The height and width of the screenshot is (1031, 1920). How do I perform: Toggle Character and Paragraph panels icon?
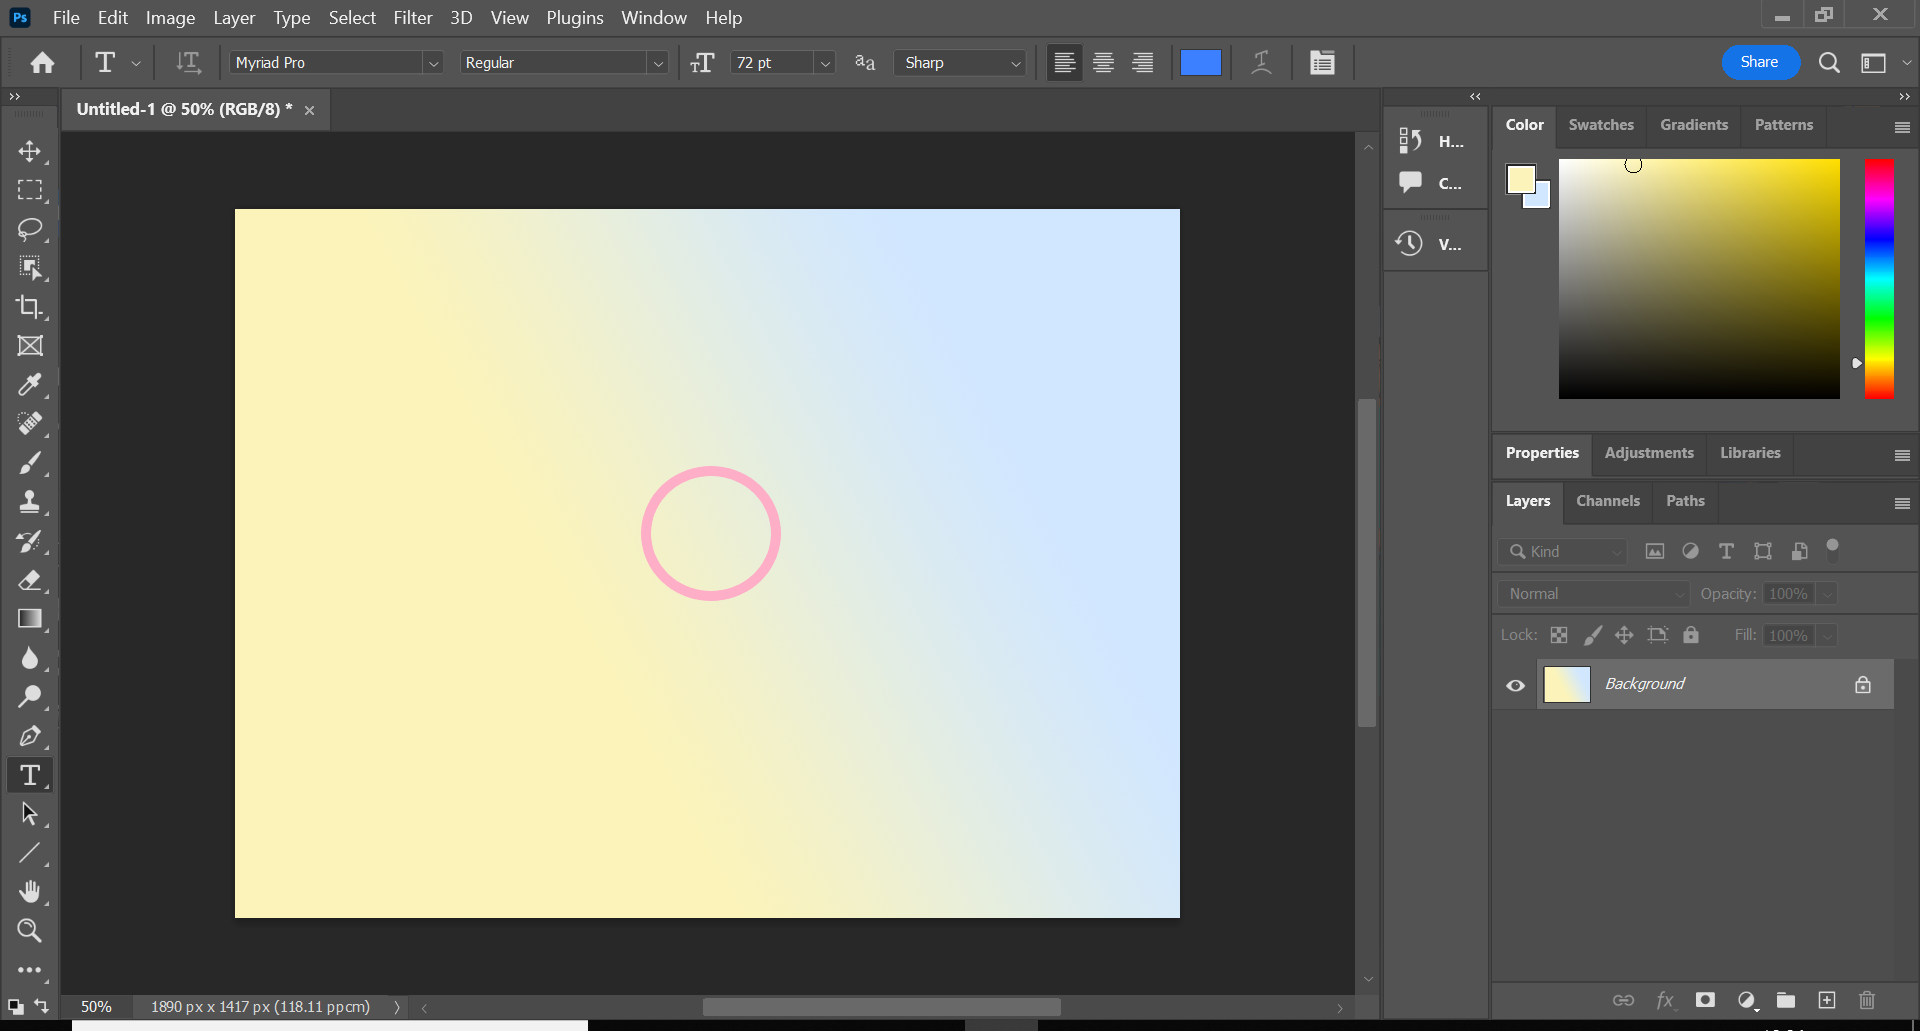point(1322,62)
